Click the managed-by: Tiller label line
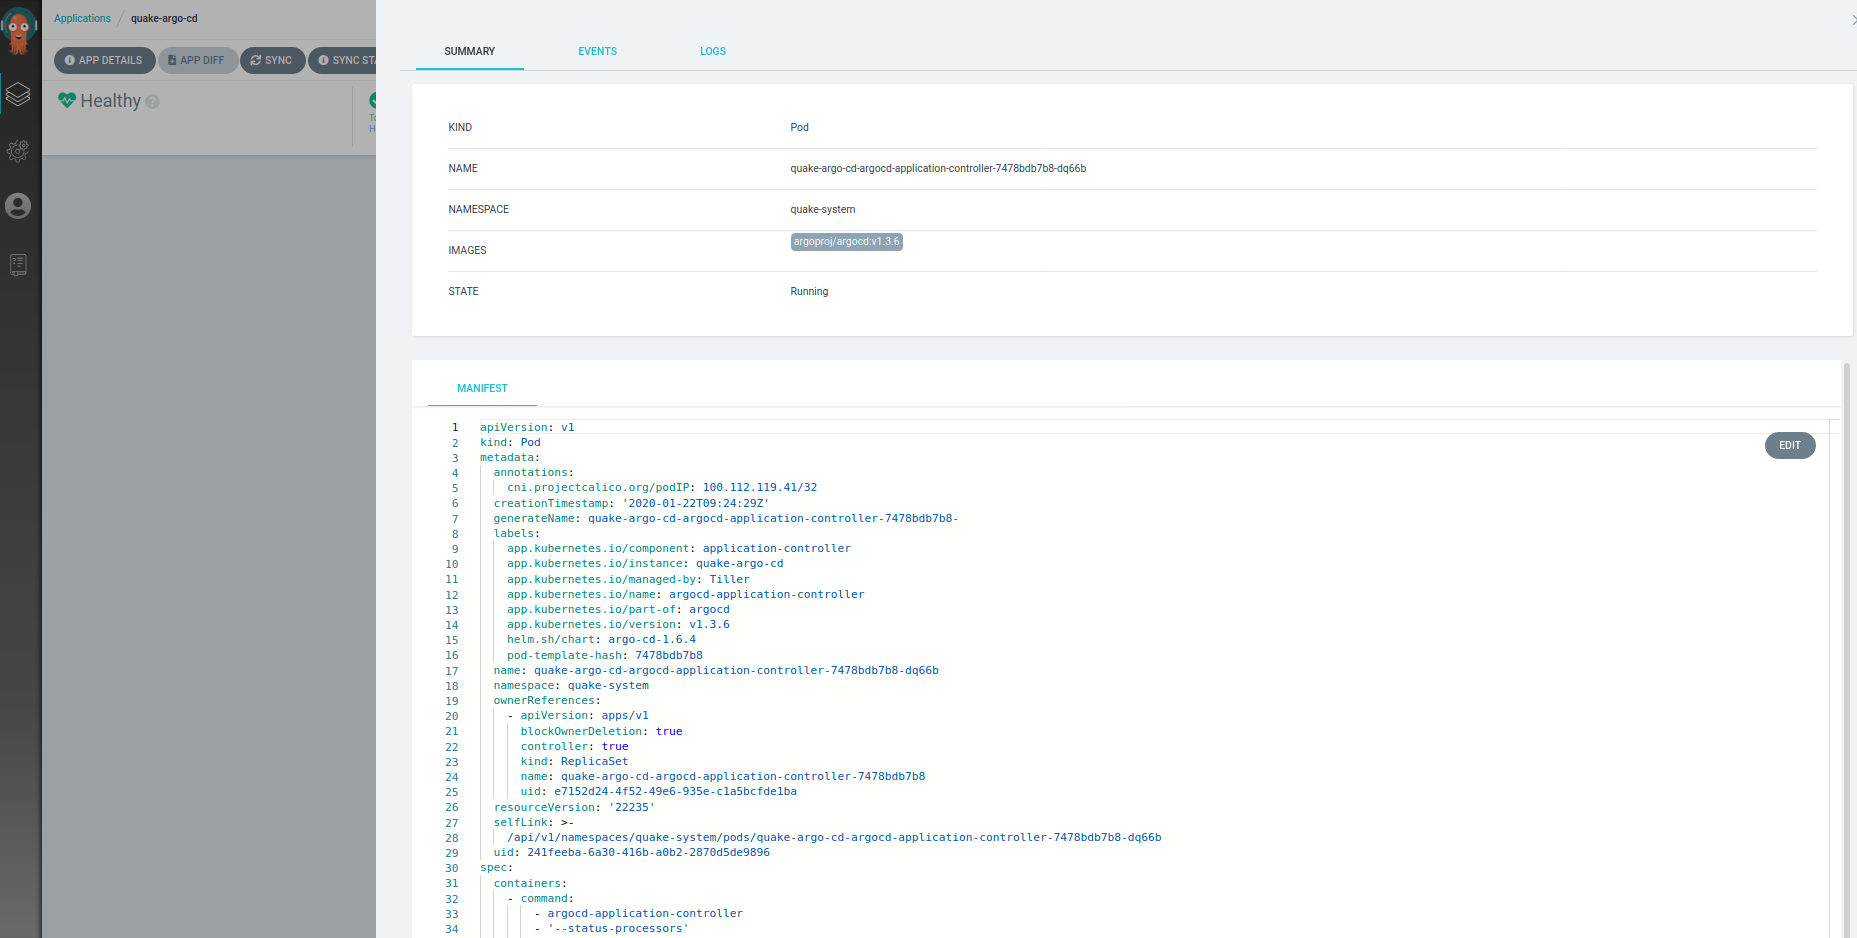1857x938 pixels. [x=628, y=579]
